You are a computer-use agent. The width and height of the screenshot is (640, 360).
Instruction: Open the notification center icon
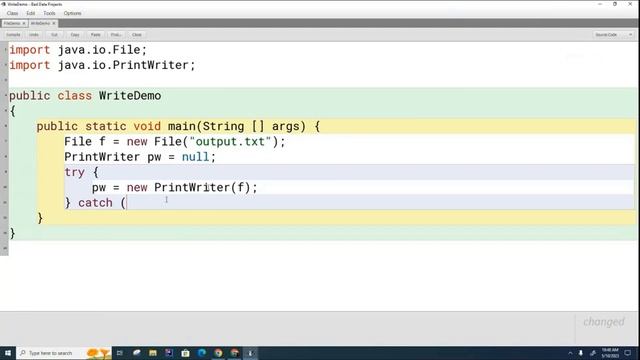[x=628, y=353]
